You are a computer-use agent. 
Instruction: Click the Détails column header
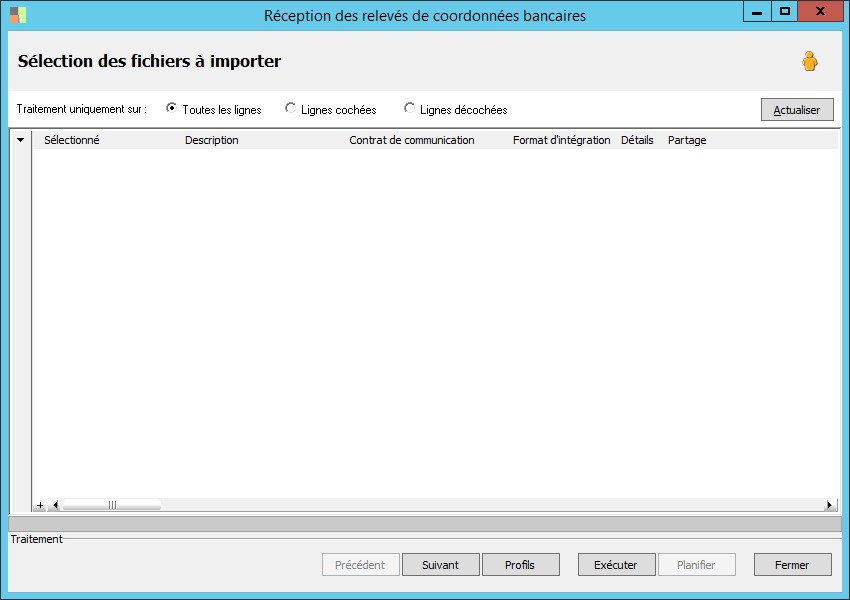[x=637, y=140]
